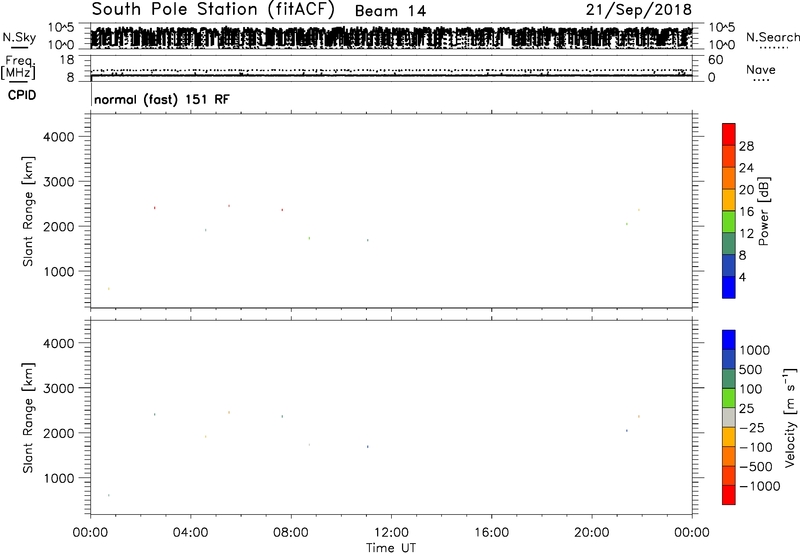The height and width of the screenshot is (554, 800).
Task: Click the "Beam 14" label
Action: (390, 11)
